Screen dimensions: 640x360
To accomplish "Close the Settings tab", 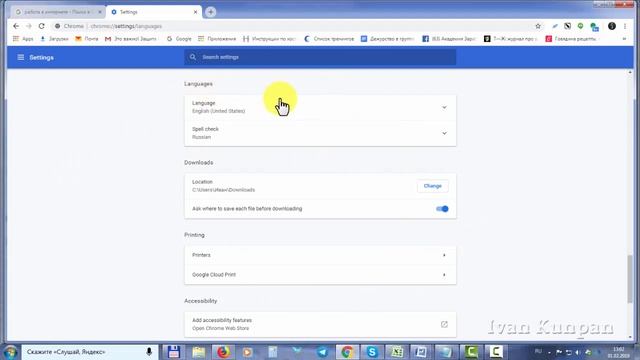I will click(x=195, y=12).
